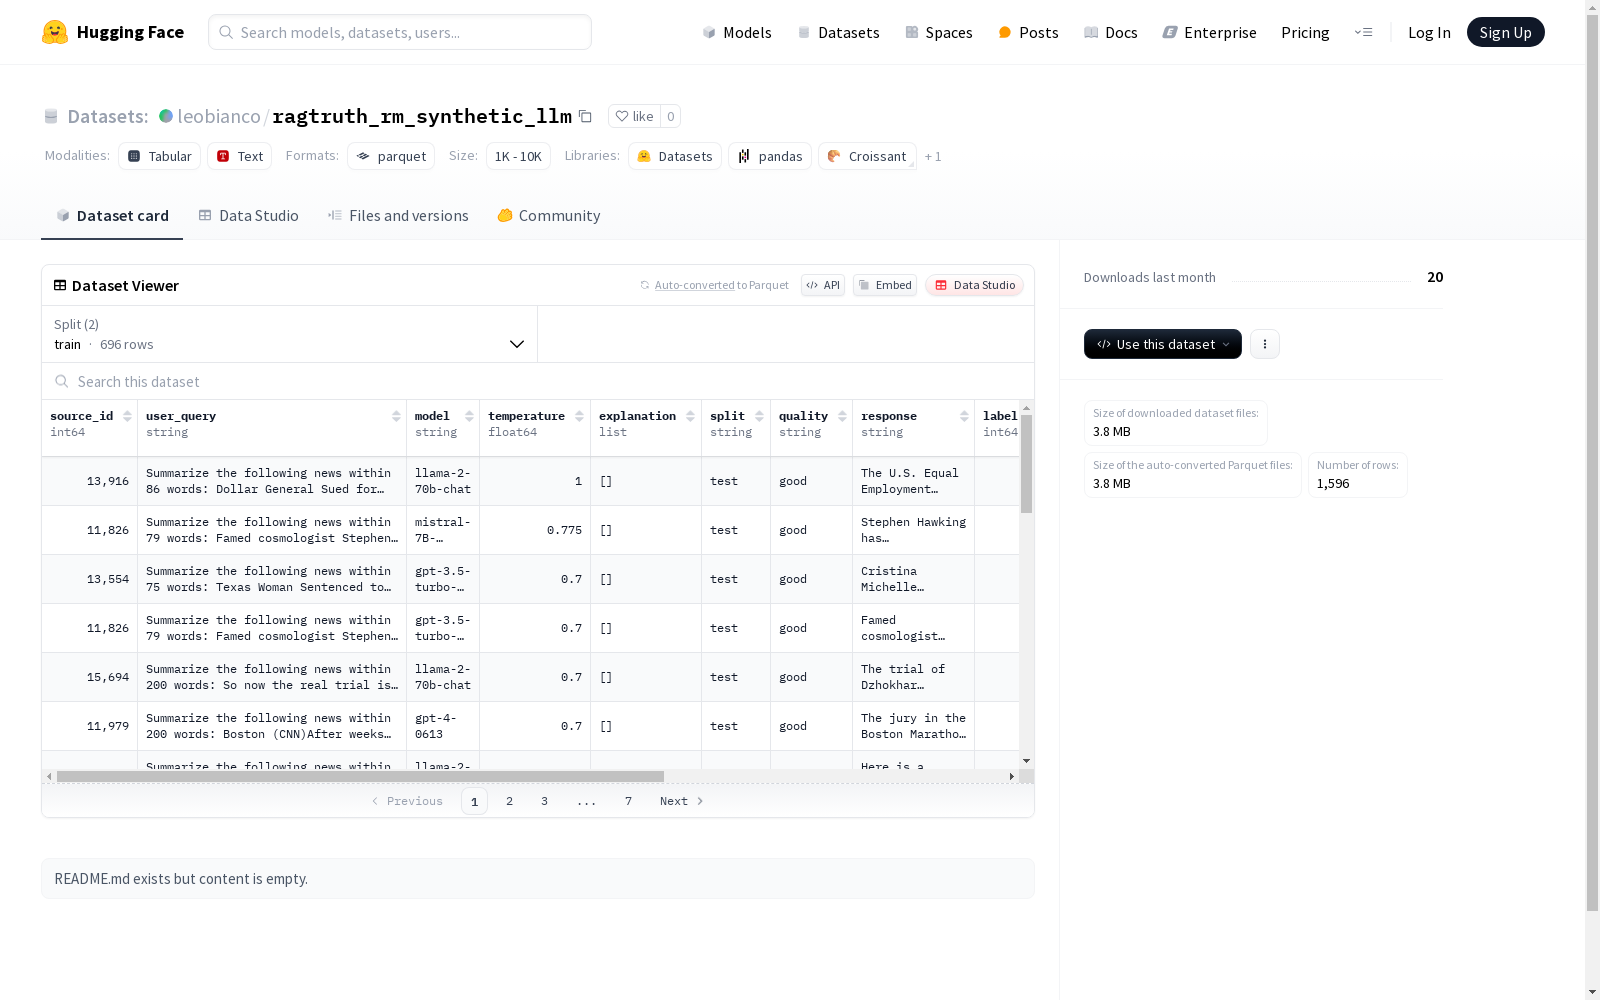Click Previous in table pagination
The image size is (1600, 1000).
click(407, 801)
